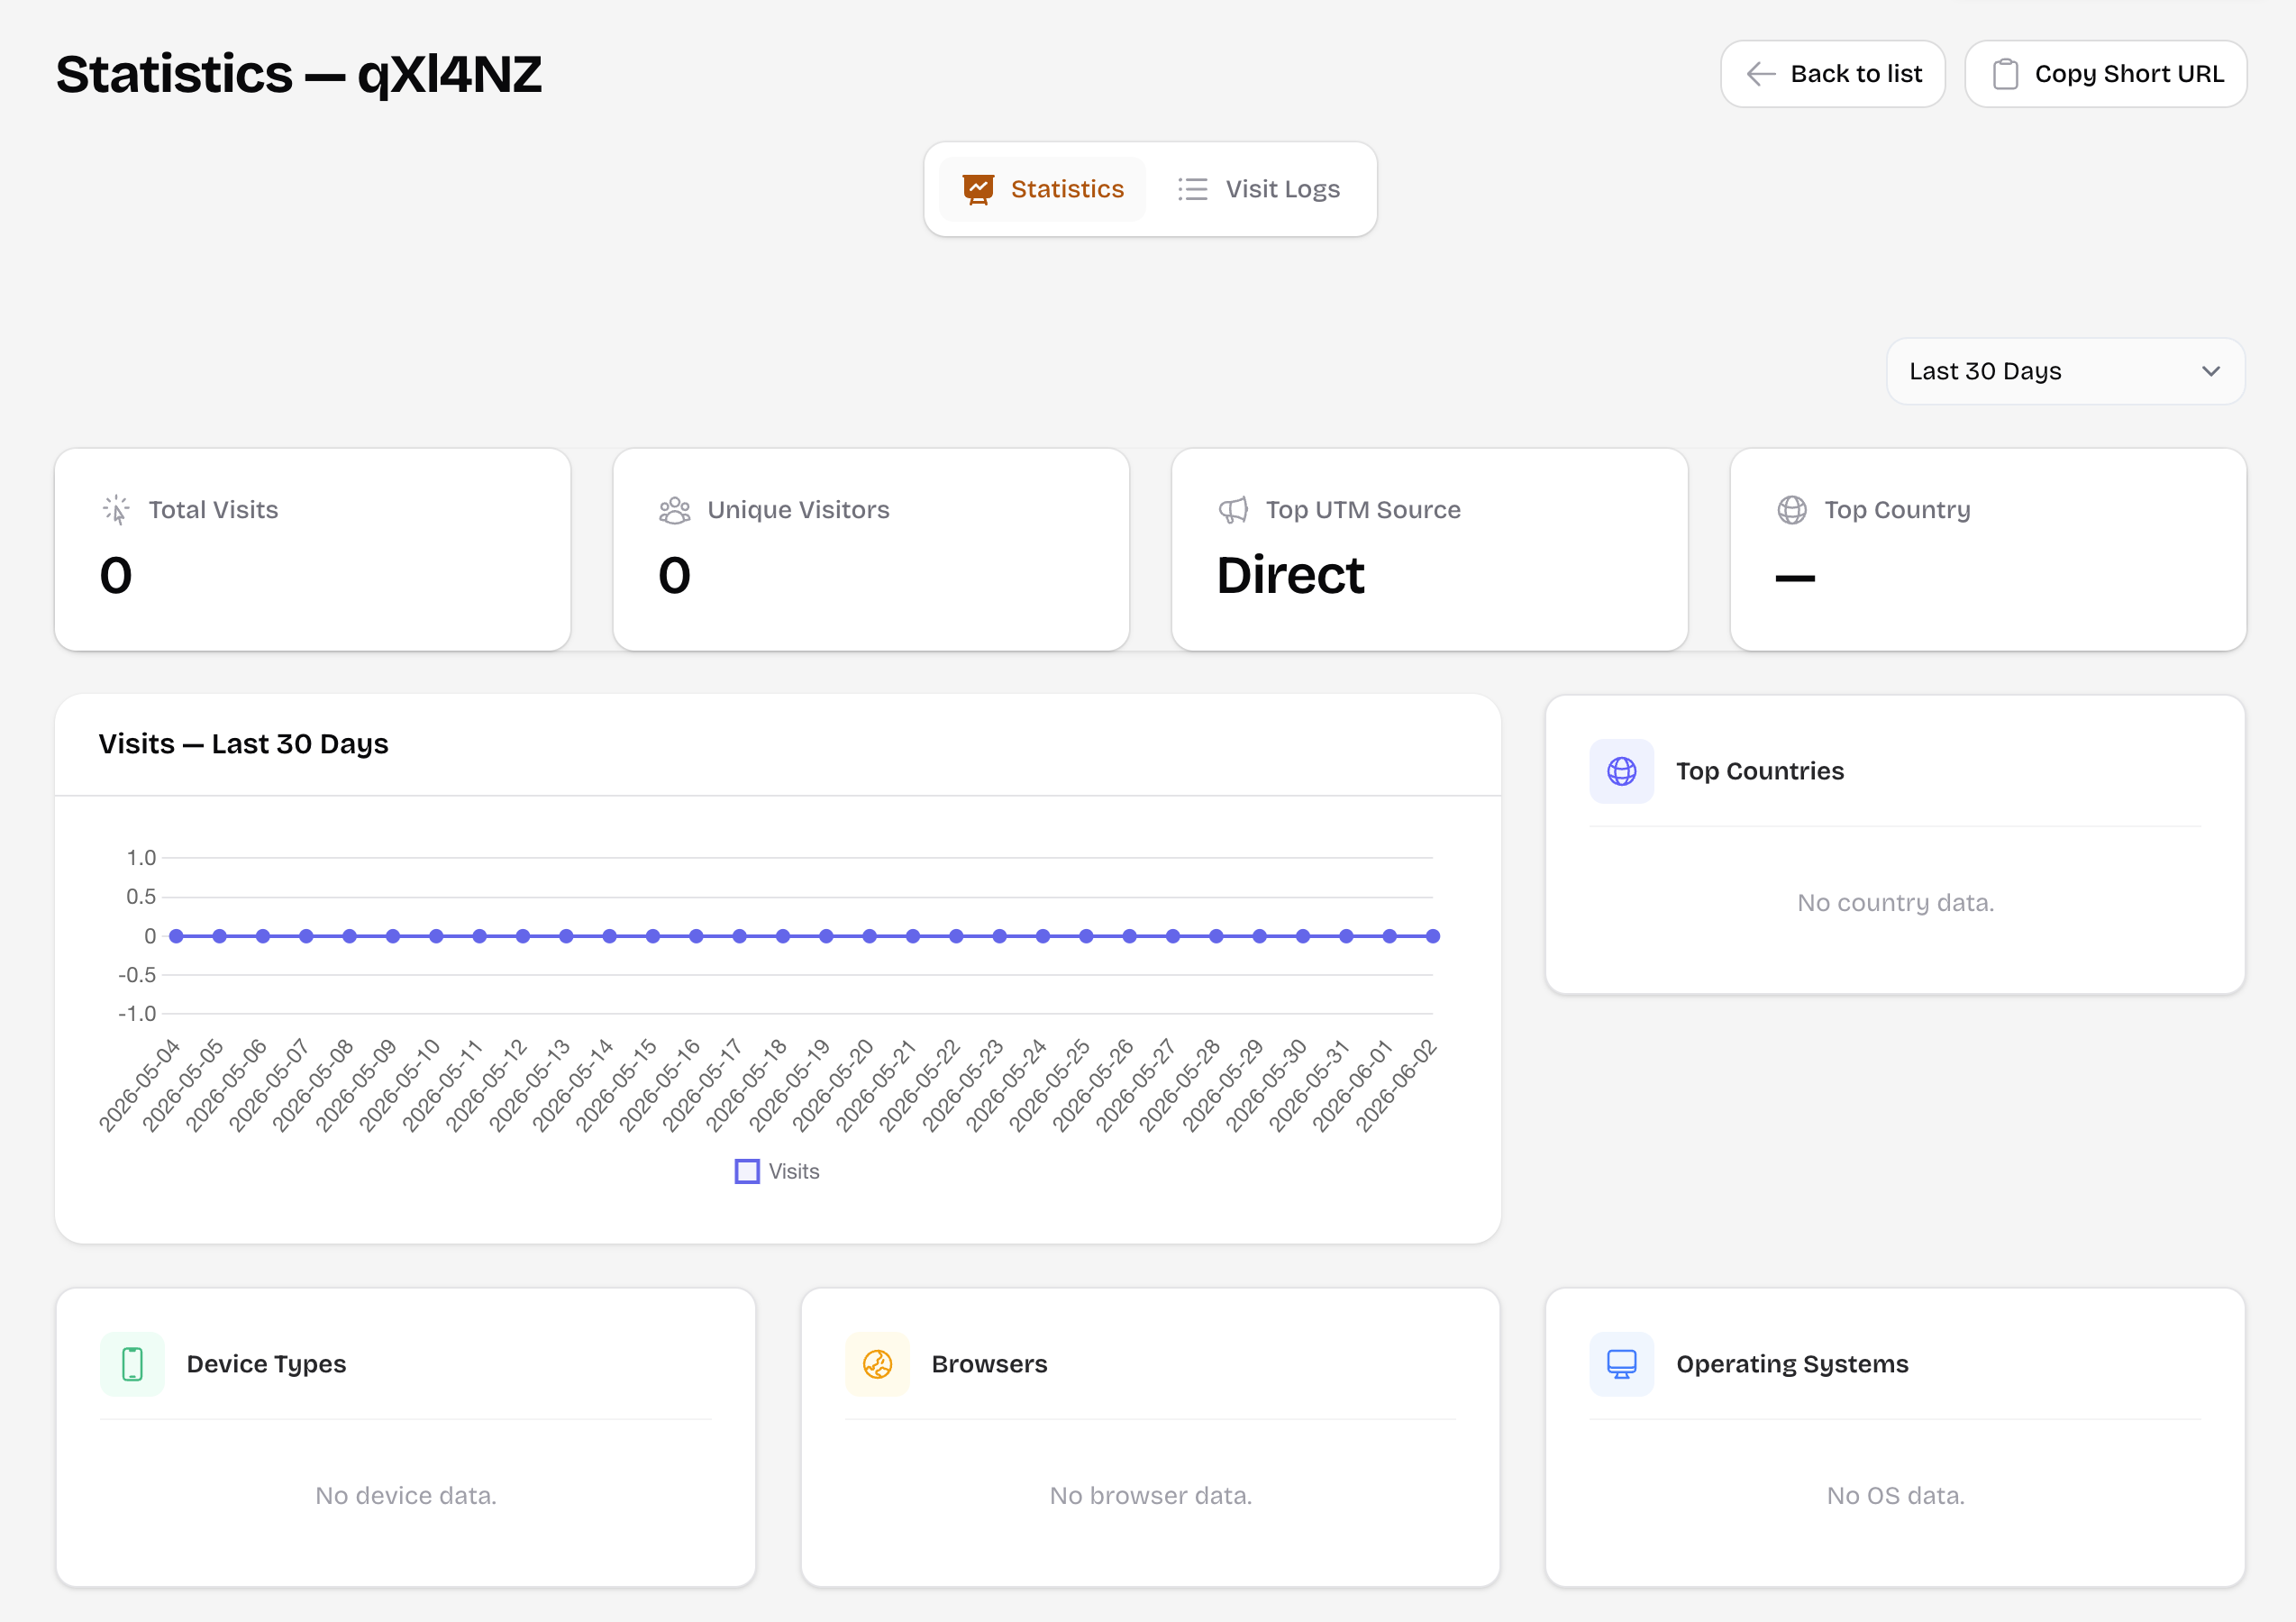Click the Statistics chart presentation icon

[x=978, y=189]
